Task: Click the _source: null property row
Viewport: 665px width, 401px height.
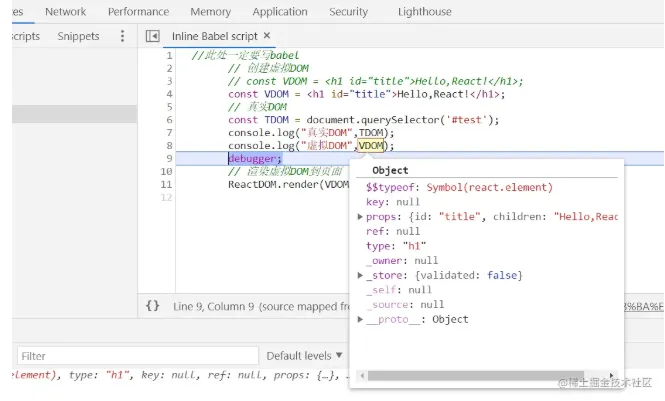Action: (x=405, y=305)
